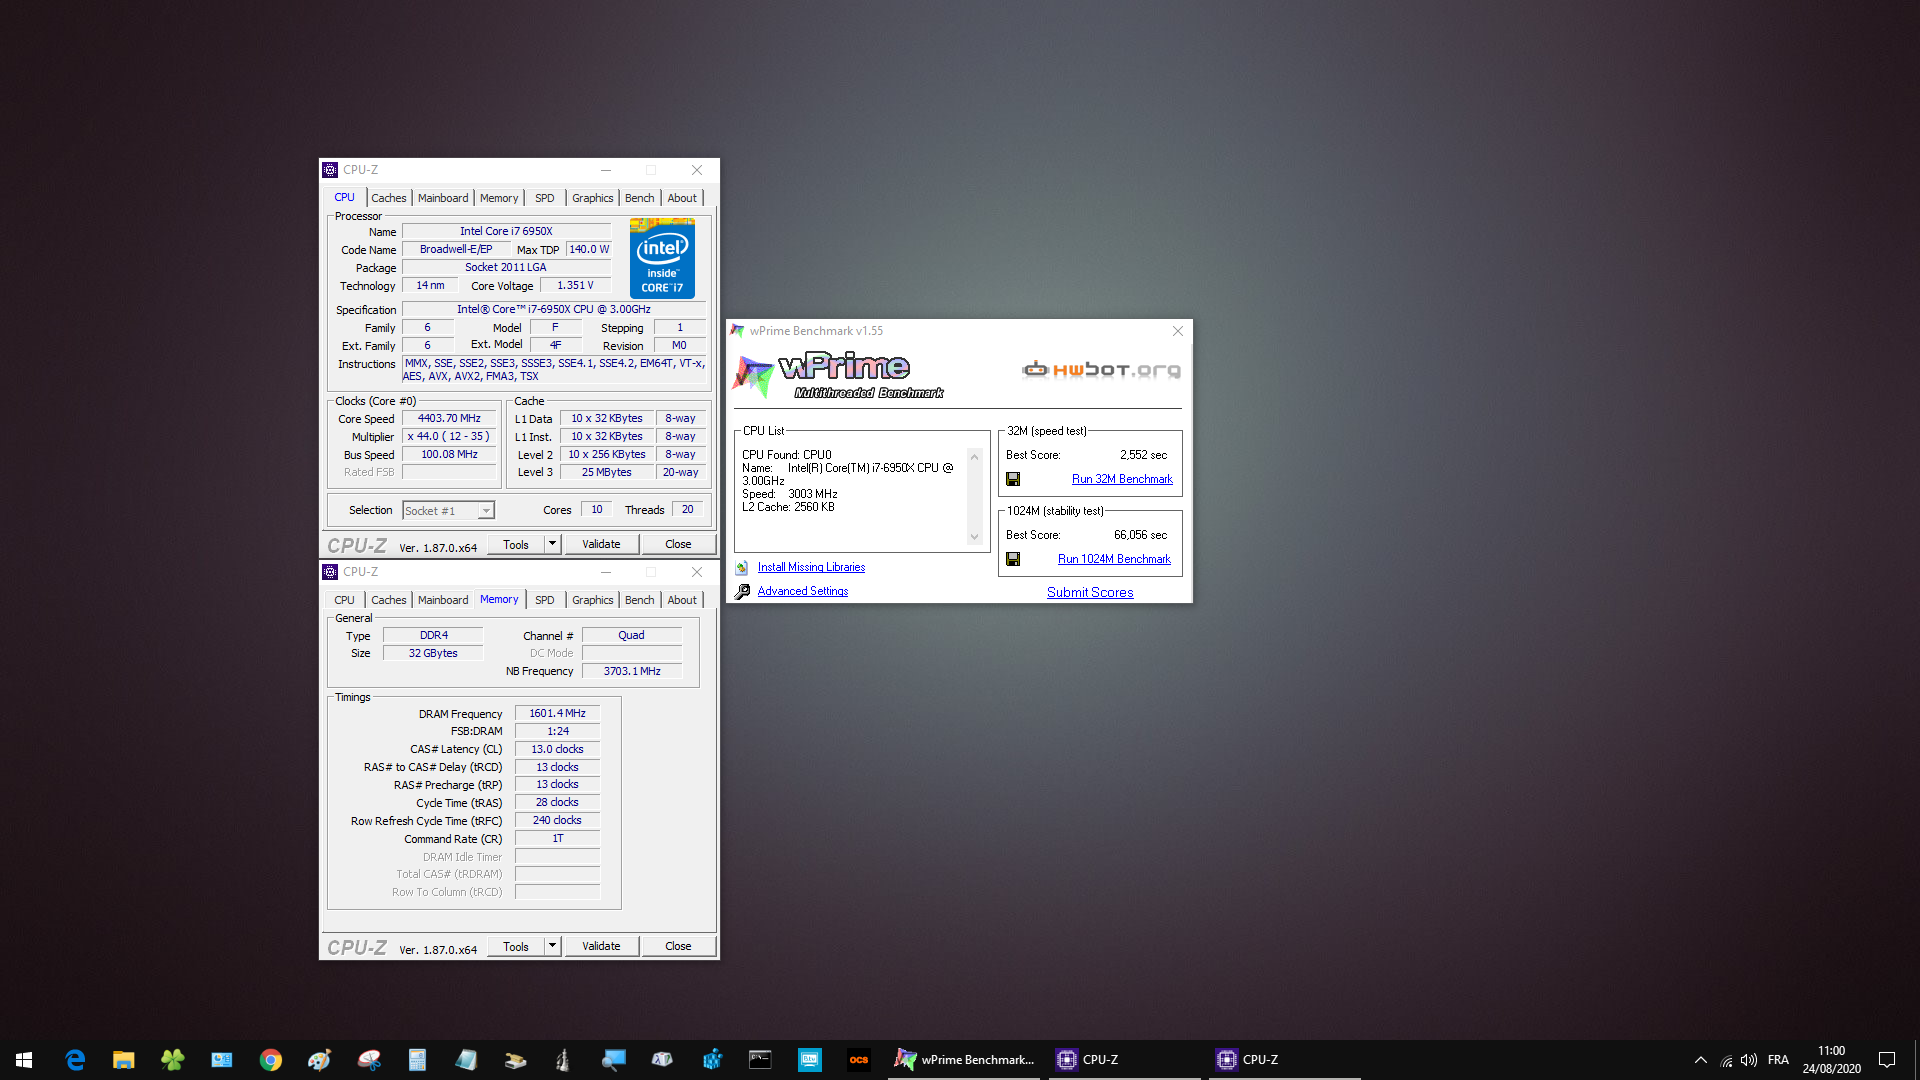This screenshot has width=1920, height=1080.
Task: Open the OCB app in taskbar
Action: point(859,1060)
